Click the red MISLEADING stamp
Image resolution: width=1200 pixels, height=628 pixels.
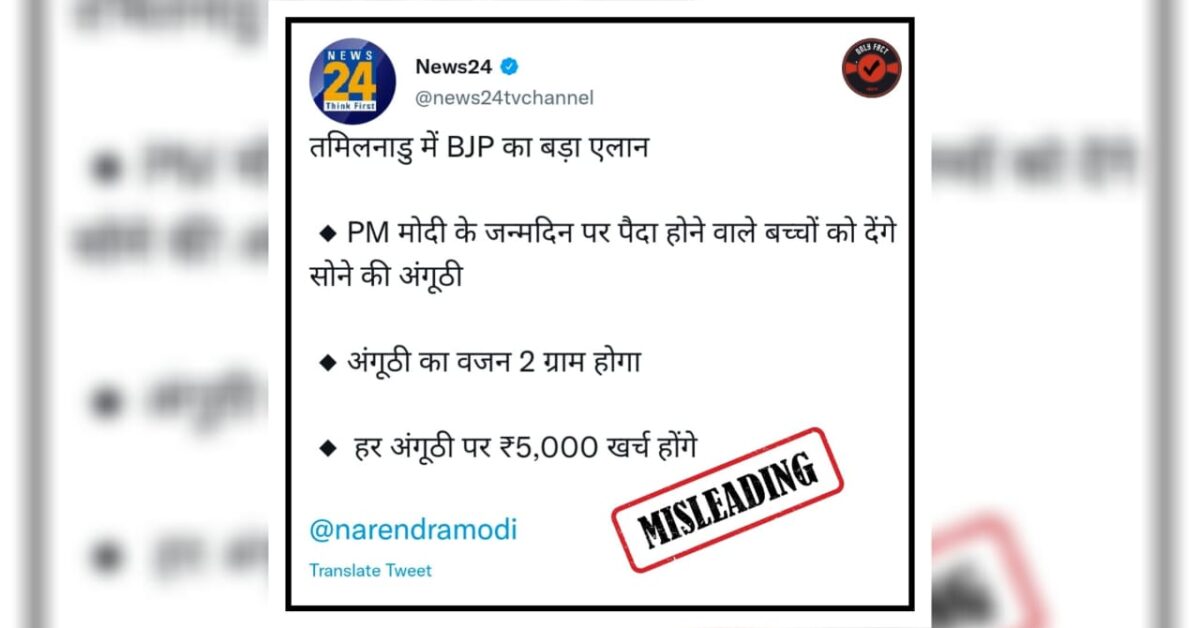click(x=727, y=500)
